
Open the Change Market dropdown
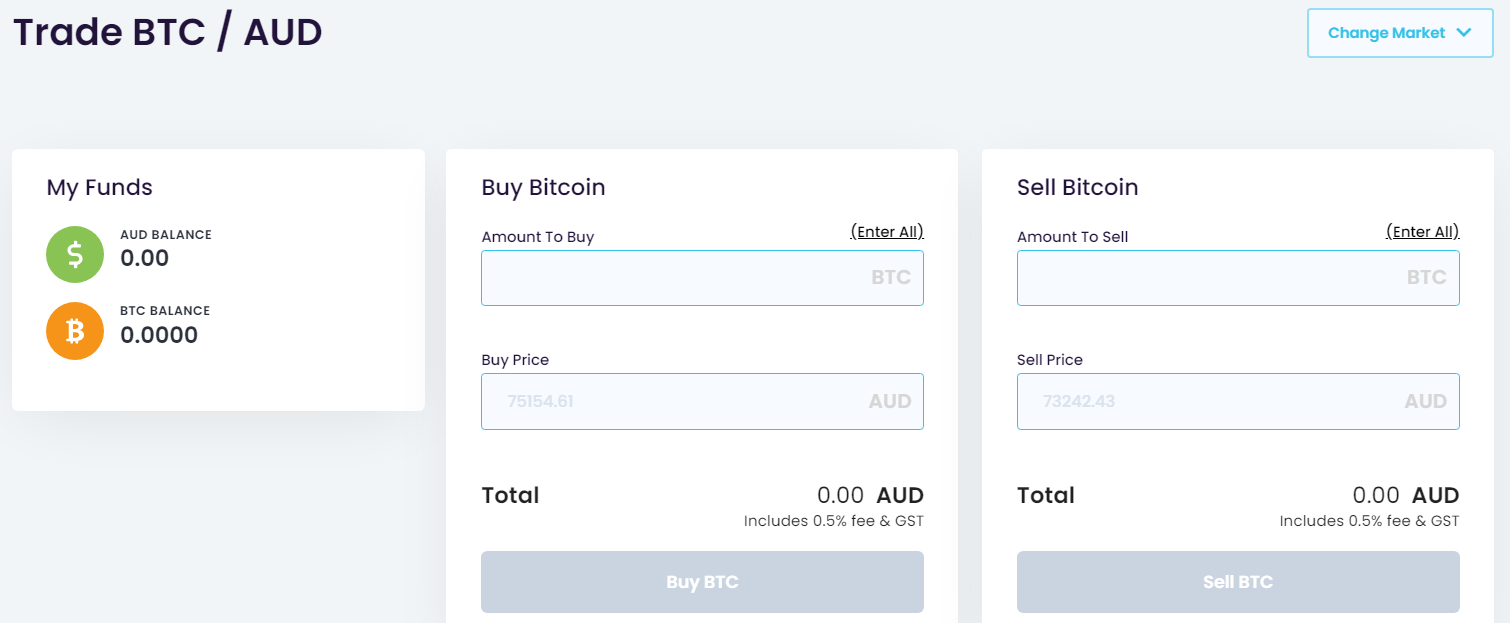[x=1400, y=33]
